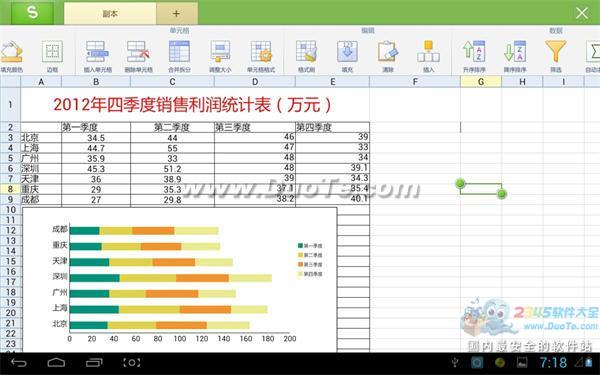Select table header cell 第二季度 in row 2

pyautogui.click(x=172, y=127)
